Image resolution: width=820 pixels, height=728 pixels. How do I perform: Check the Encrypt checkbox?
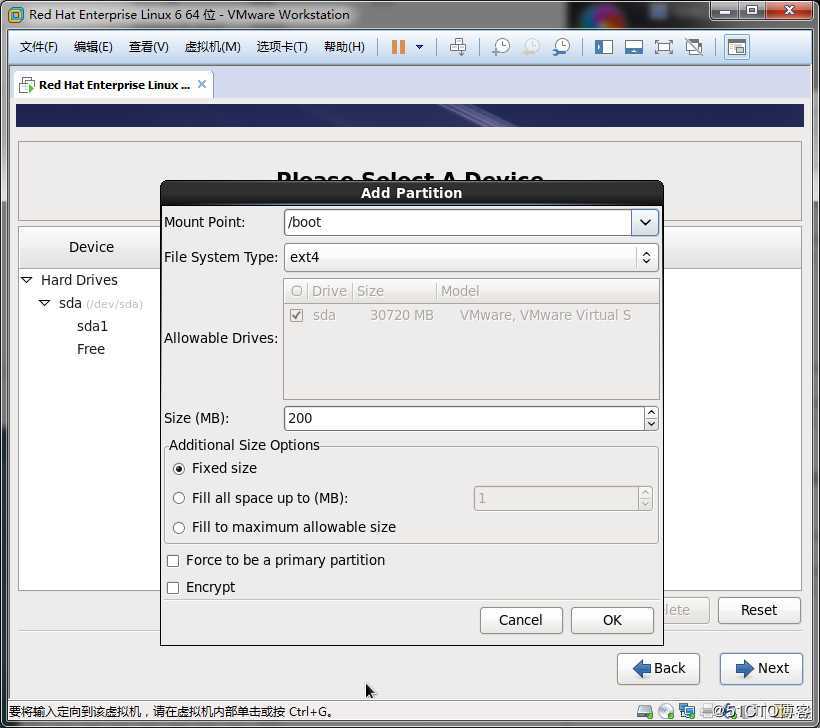click(173, 588)
